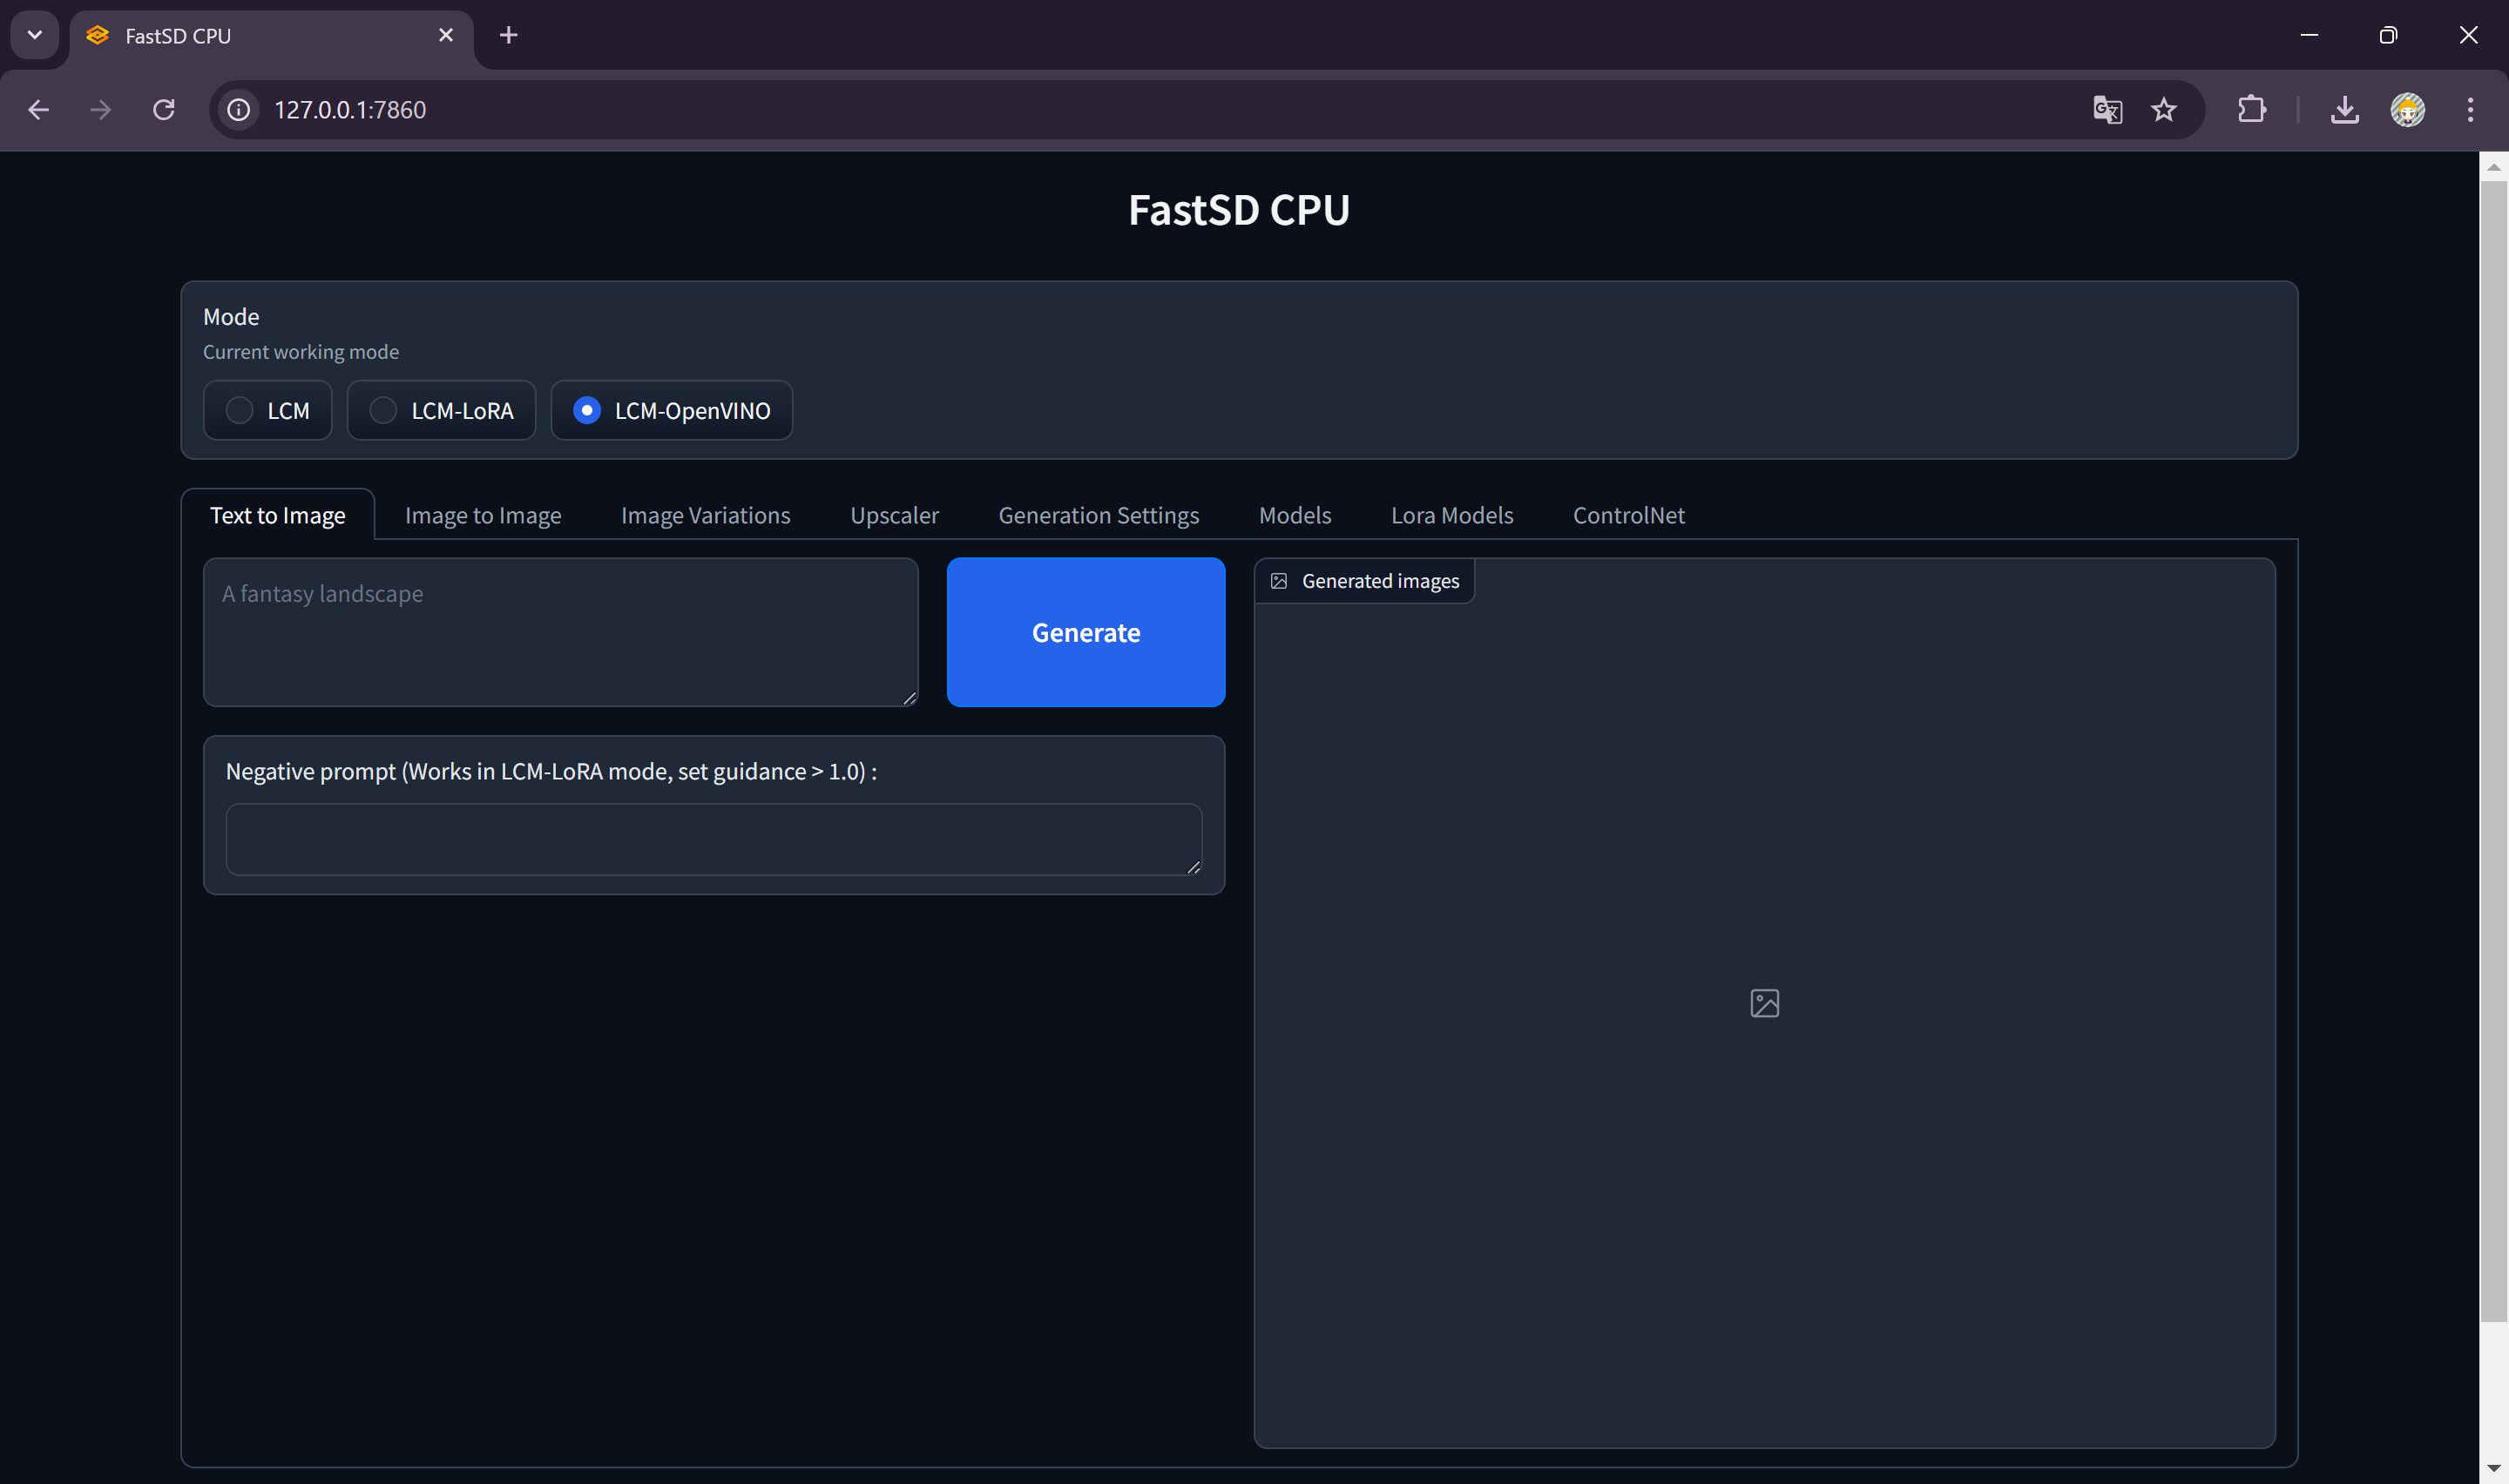Open the browser Extensions icon
Image resolution: width=2509 pixels, height=1484 pixels.
(2252, 110)
